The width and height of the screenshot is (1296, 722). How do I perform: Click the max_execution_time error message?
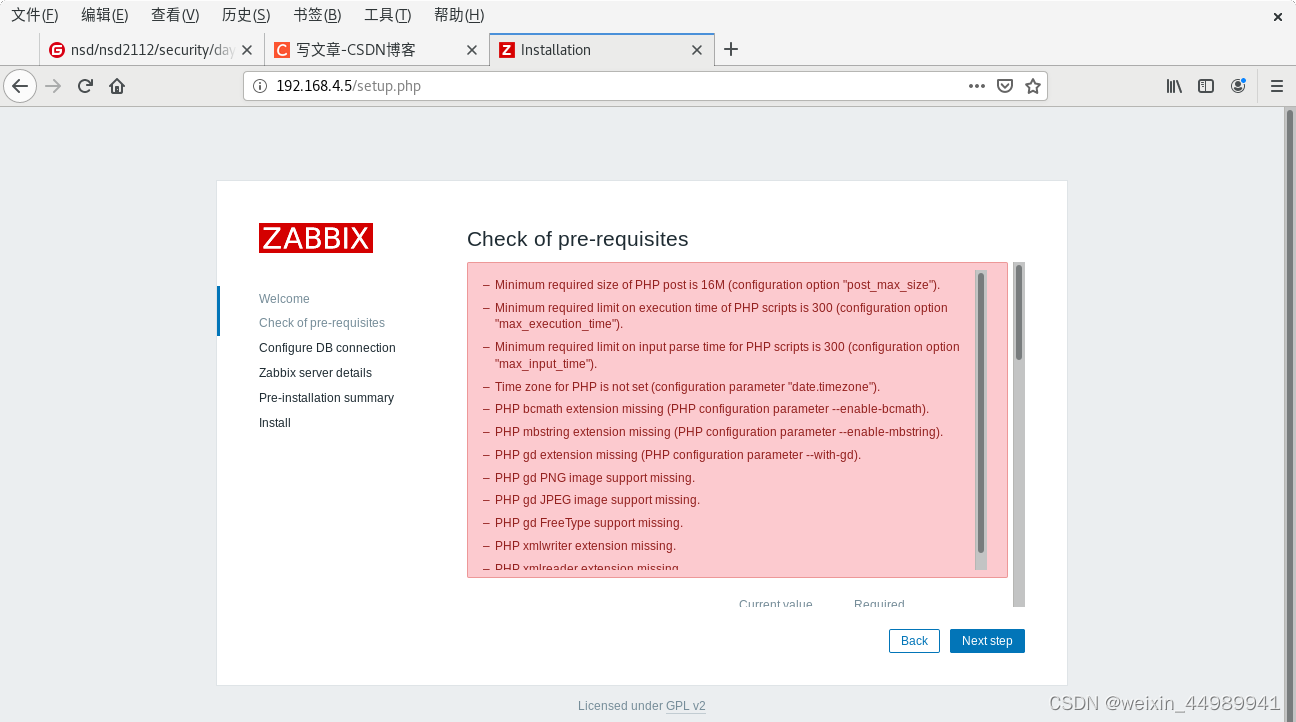pos(721,316)
